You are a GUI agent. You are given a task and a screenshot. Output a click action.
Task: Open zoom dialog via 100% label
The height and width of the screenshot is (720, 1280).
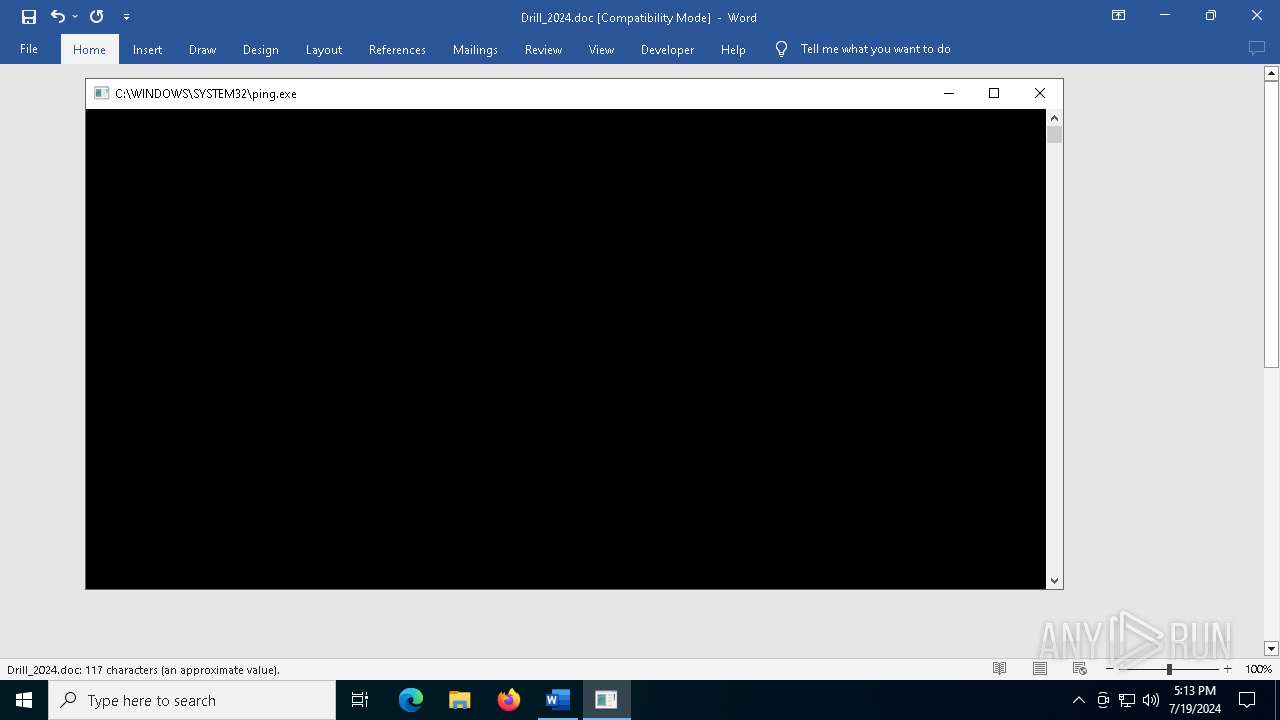pos(1258,669)
